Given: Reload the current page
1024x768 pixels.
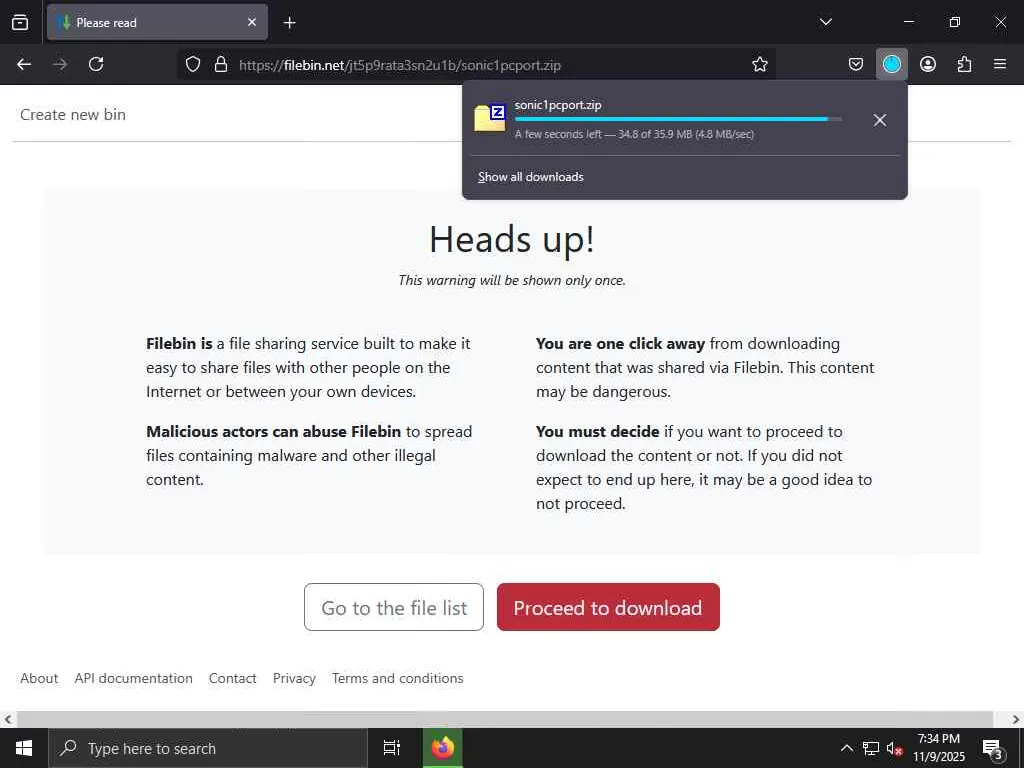Looking at the screenshot, I should point(96,64).
